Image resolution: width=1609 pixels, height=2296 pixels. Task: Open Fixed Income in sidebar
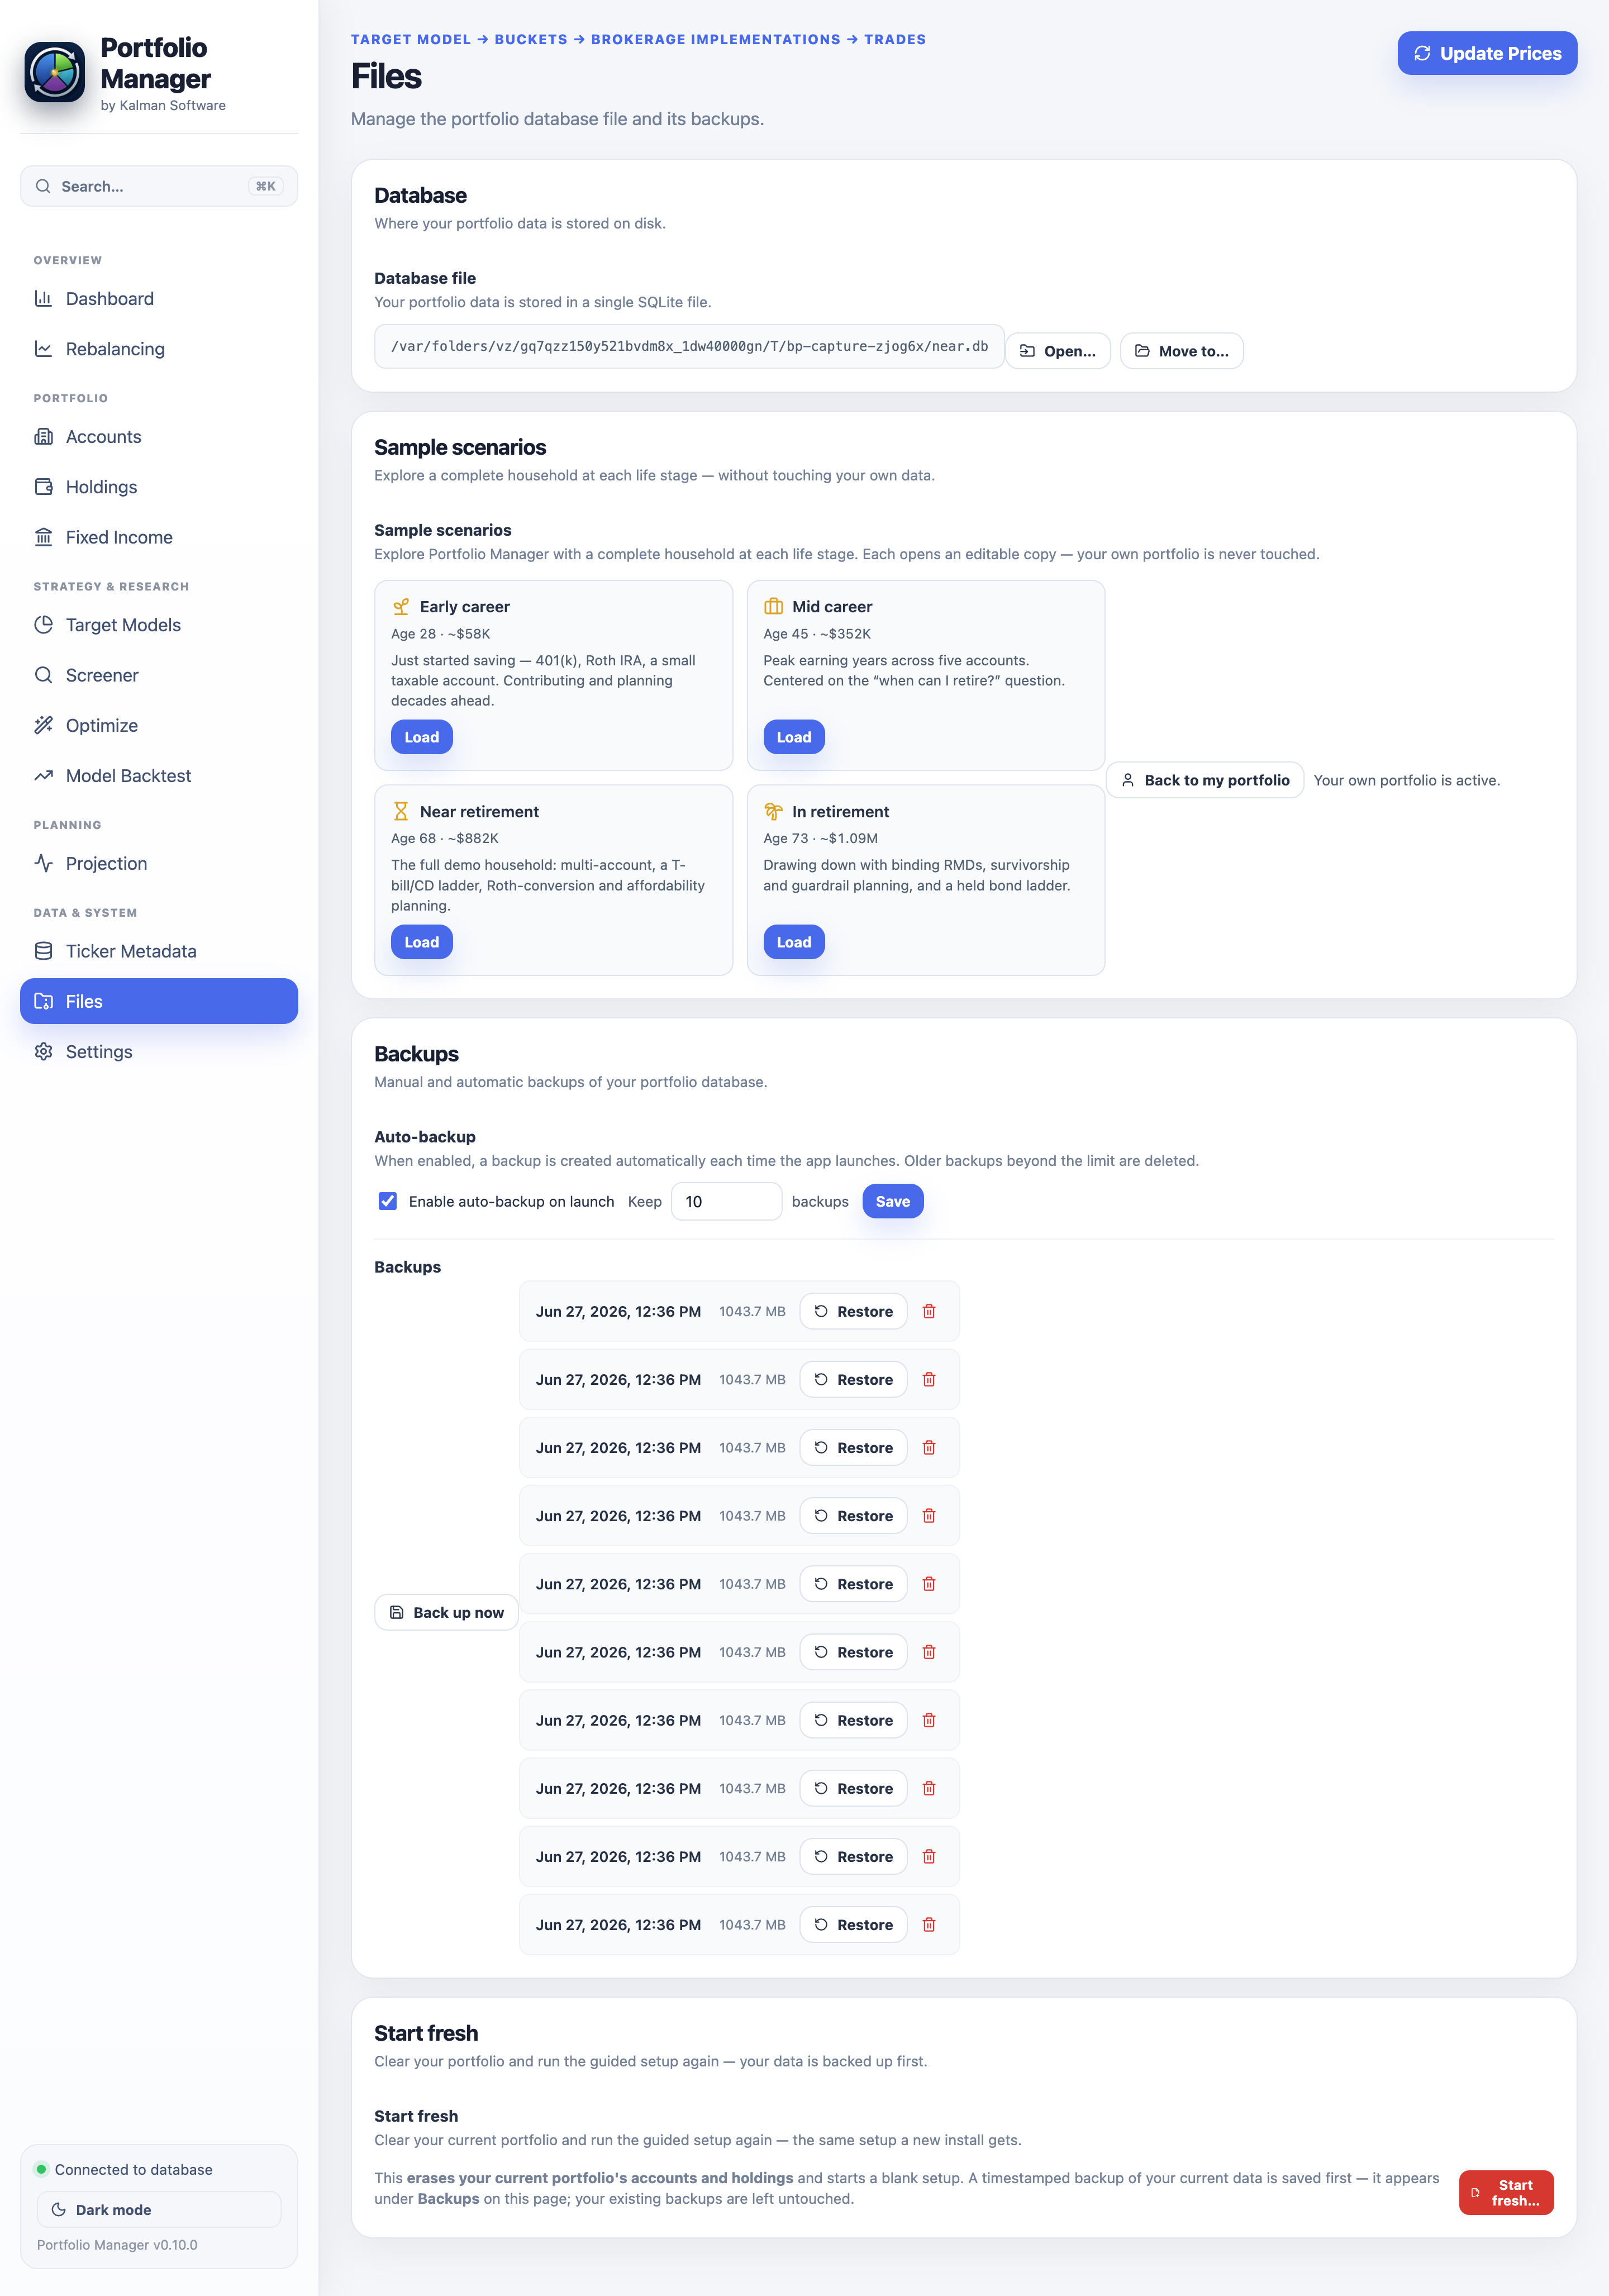pyautogui.click(x=159, y=537)
